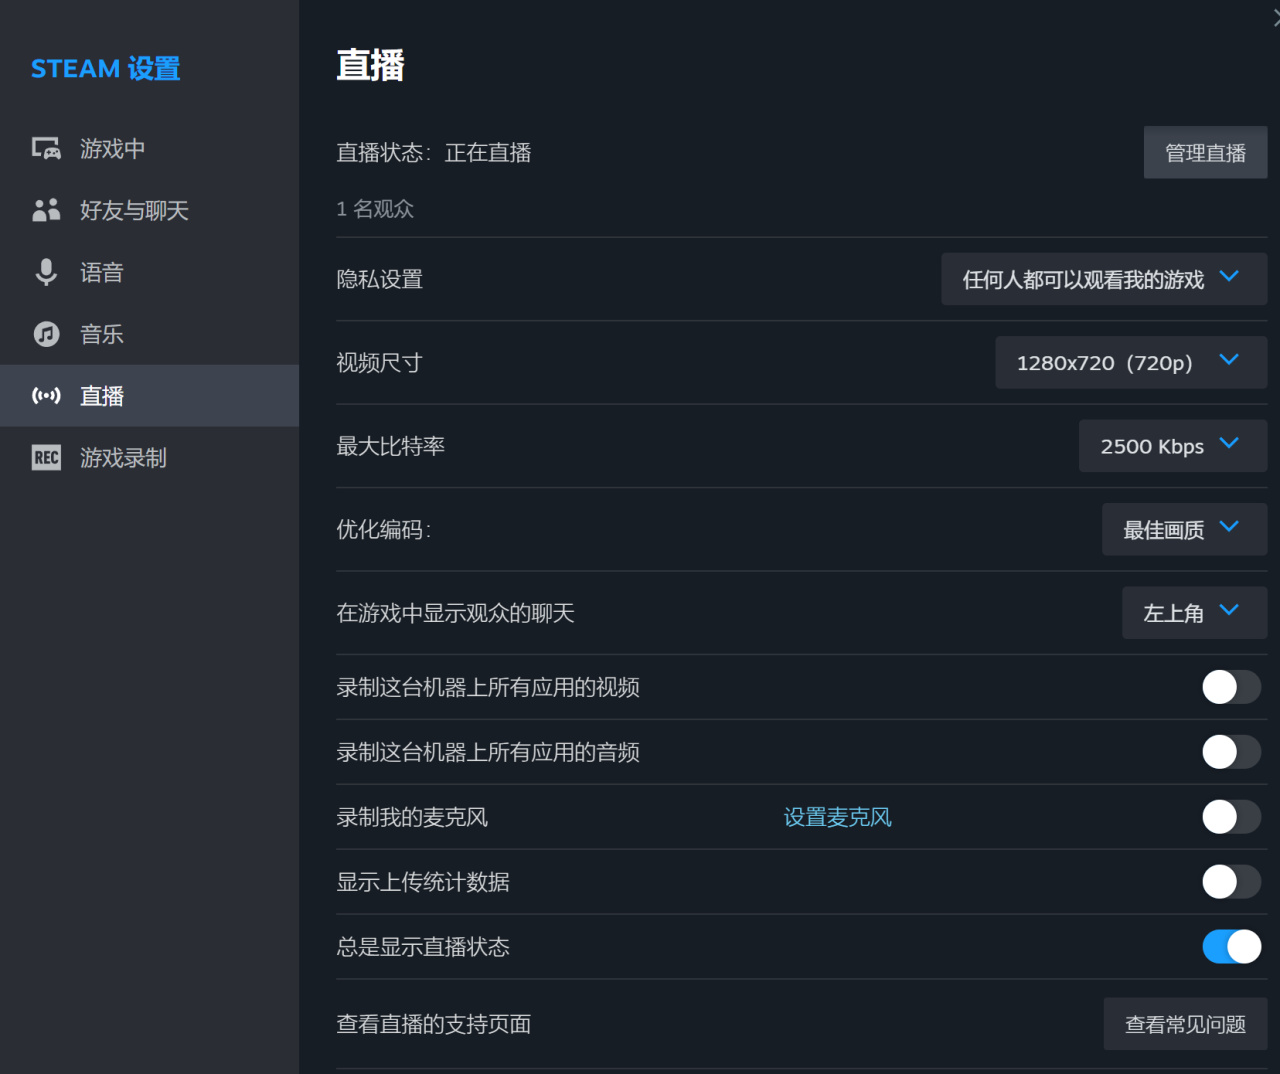
Task: Click the 直播 page heading
Action: pos(370,66)
